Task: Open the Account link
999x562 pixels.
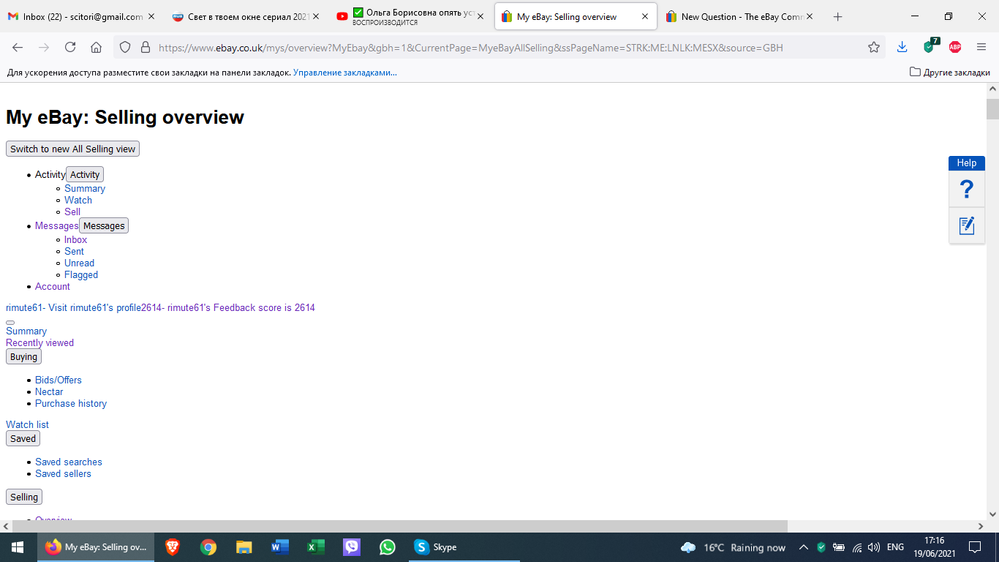Action: [x=52, y=286]
